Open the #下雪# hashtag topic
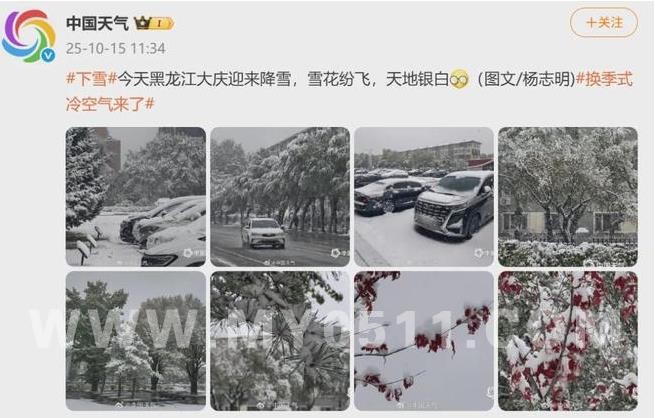This screenshot has height=418, width=655. click(91, 79)
